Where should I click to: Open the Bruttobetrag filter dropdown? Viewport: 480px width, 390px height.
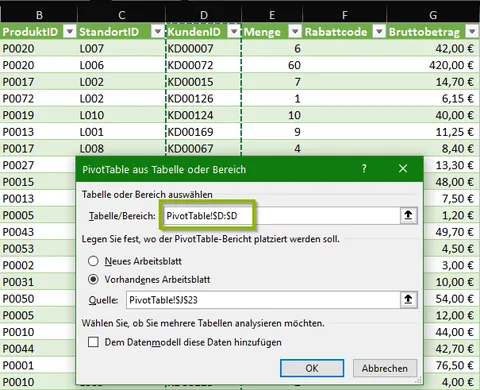(472, 32)
